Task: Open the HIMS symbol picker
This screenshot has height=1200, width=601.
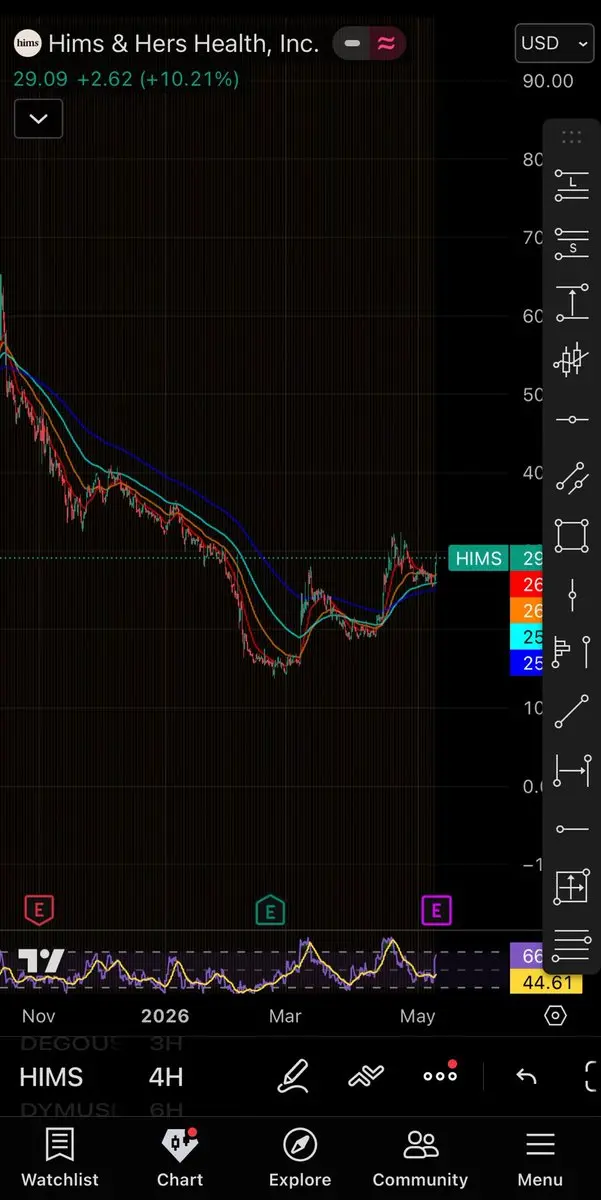Action: pos(51,1077)
